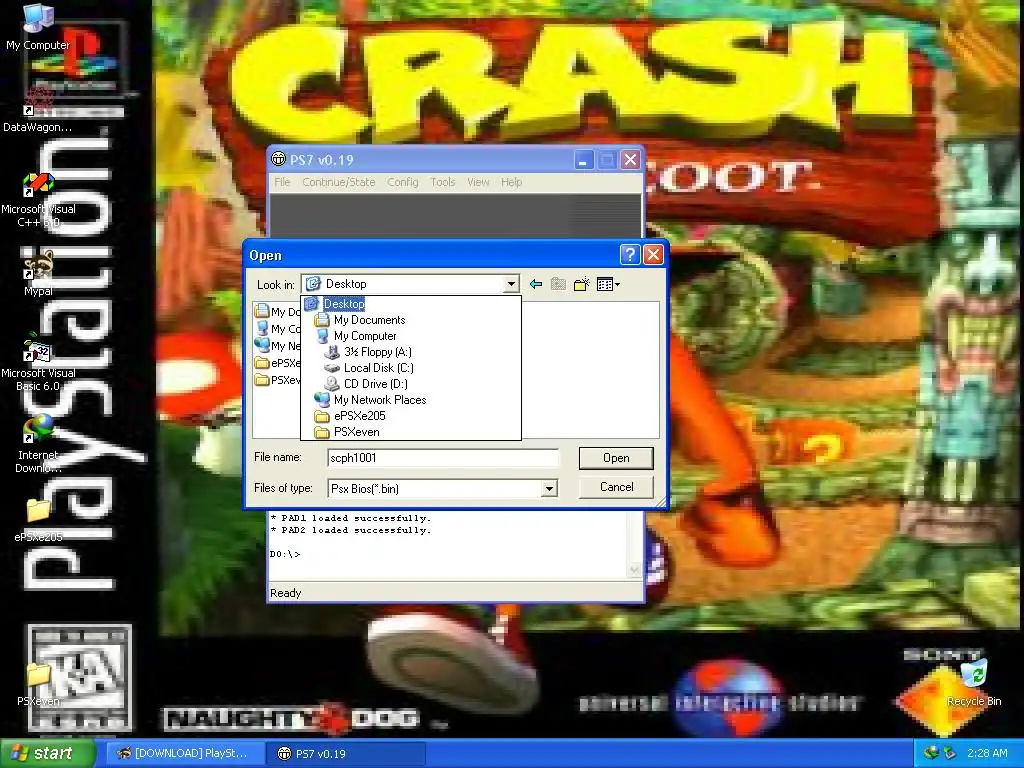Open the Help menu in PS7

click(x=511, y=182)
